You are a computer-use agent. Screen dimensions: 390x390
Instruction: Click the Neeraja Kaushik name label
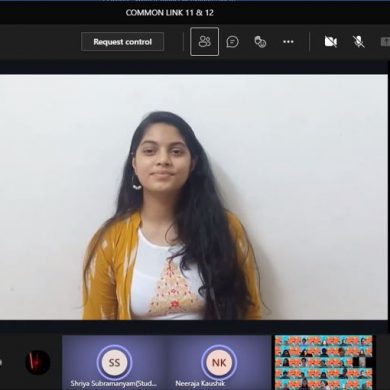(200, 384)
